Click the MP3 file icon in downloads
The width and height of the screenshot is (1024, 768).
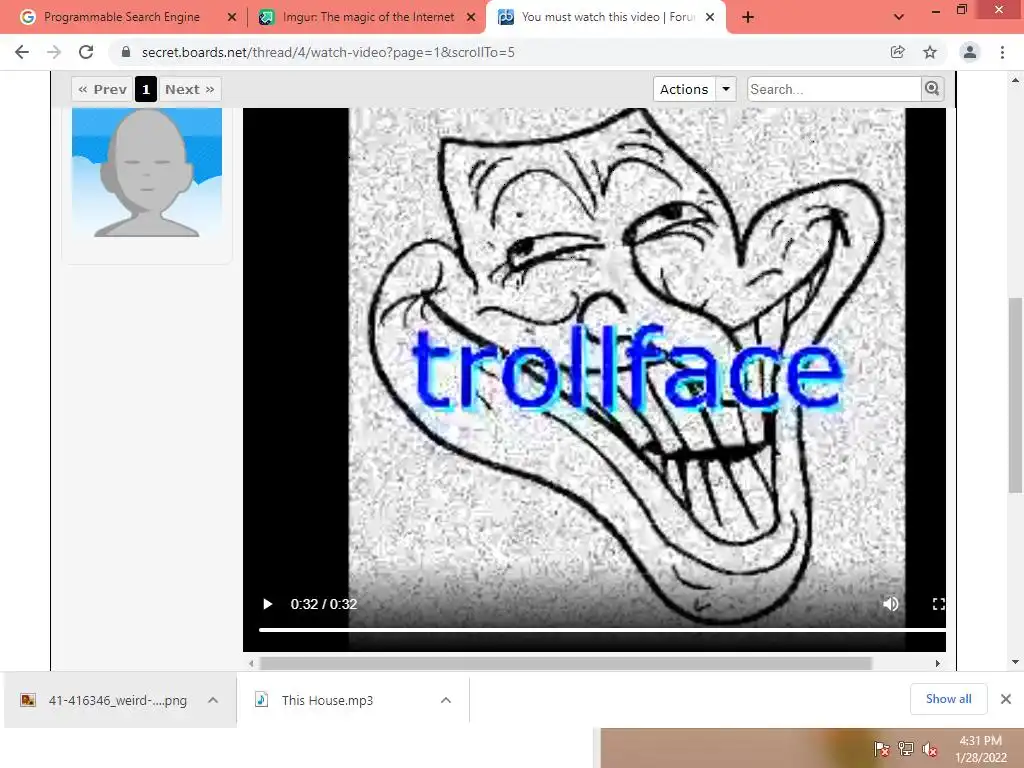261,699
